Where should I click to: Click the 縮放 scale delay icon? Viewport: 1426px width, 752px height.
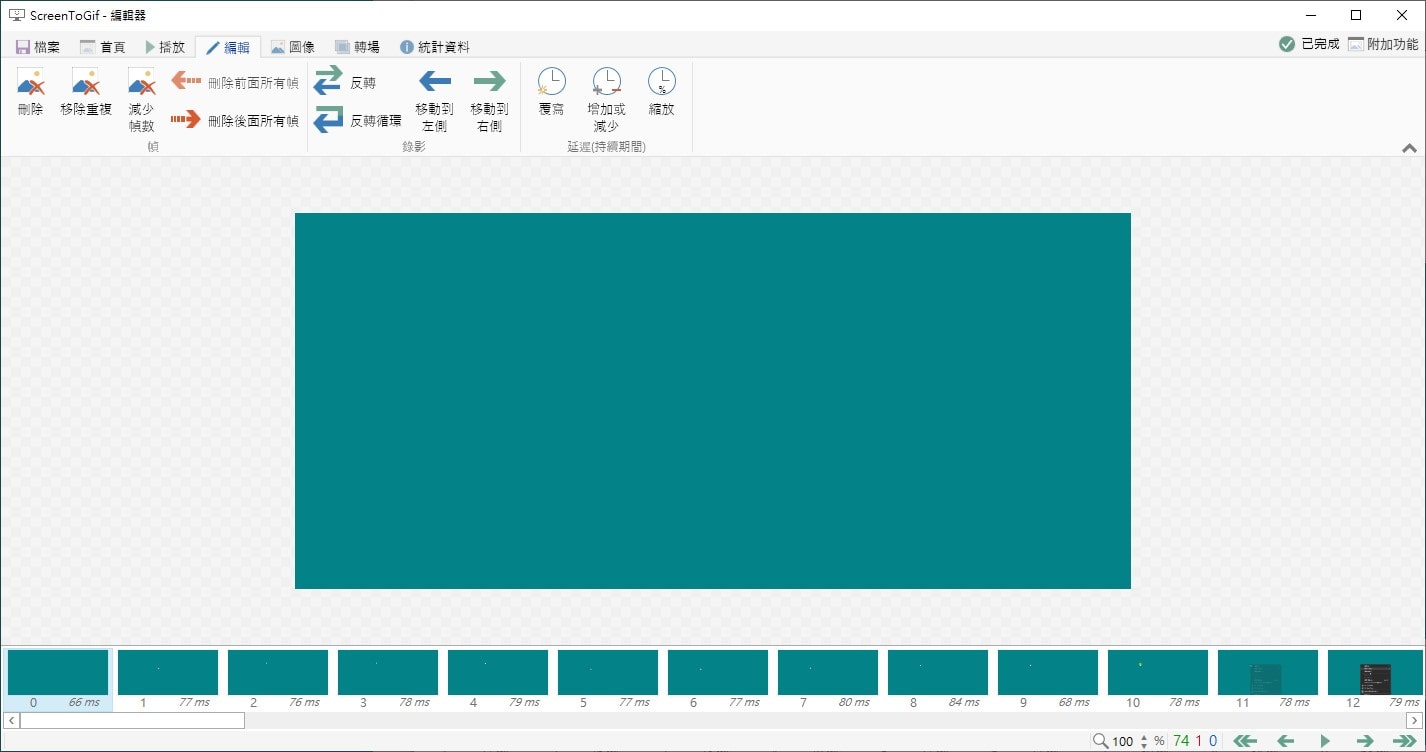click(x=661, y=95)
